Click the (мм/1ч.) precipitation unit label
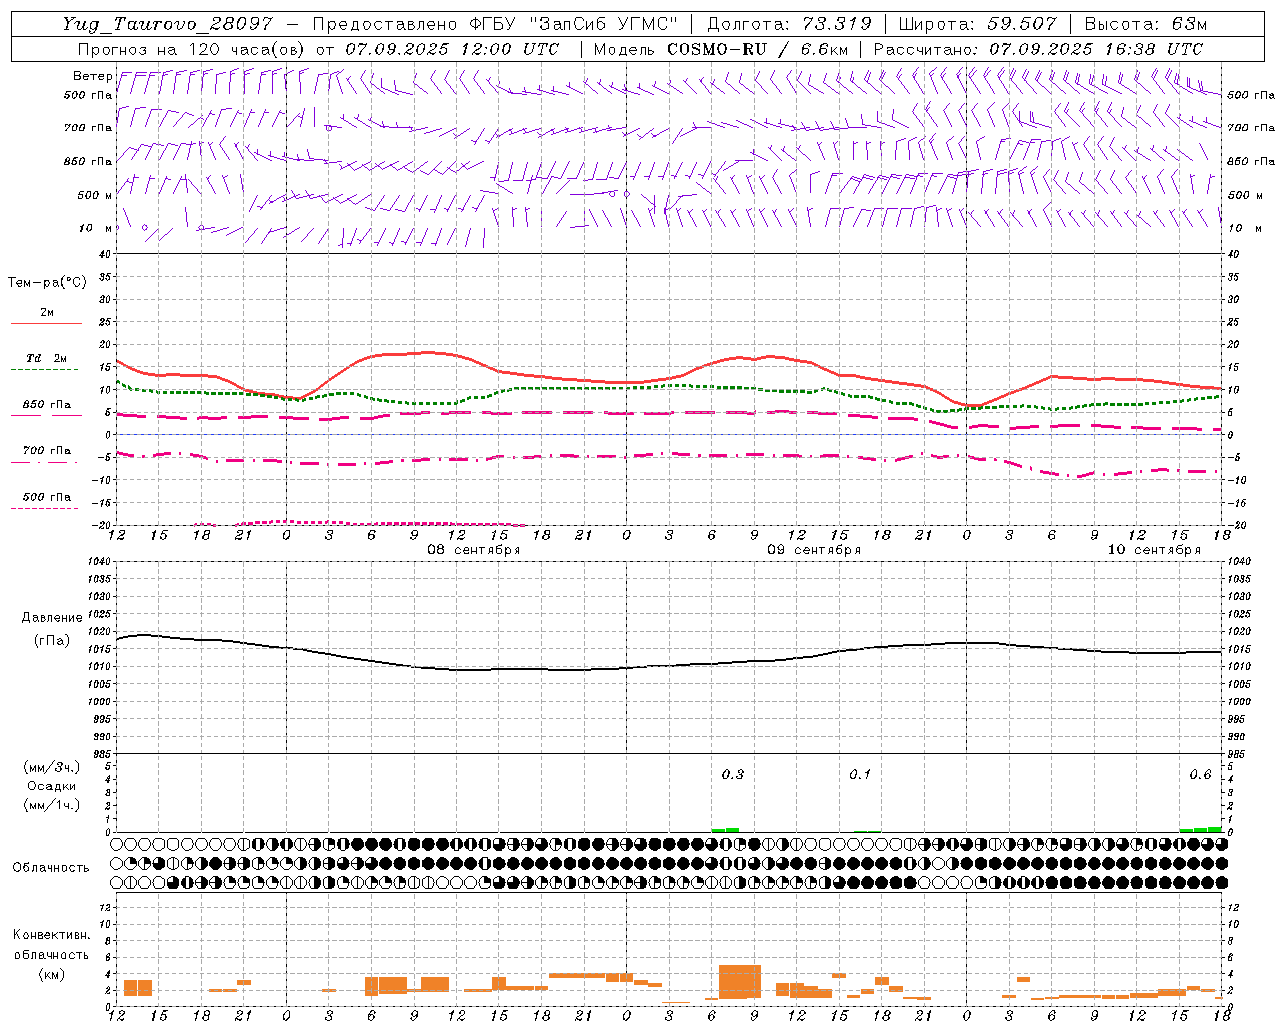 click(x=52, y=805)
